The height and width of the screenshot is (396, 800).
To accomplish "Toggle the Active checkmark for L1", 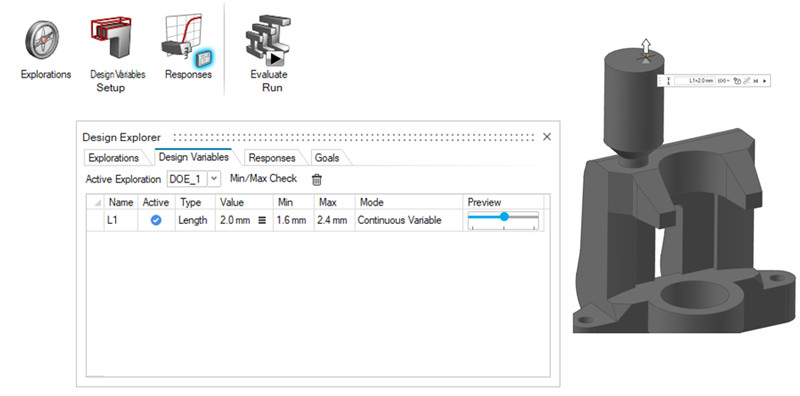I will [x=156, y=220].
